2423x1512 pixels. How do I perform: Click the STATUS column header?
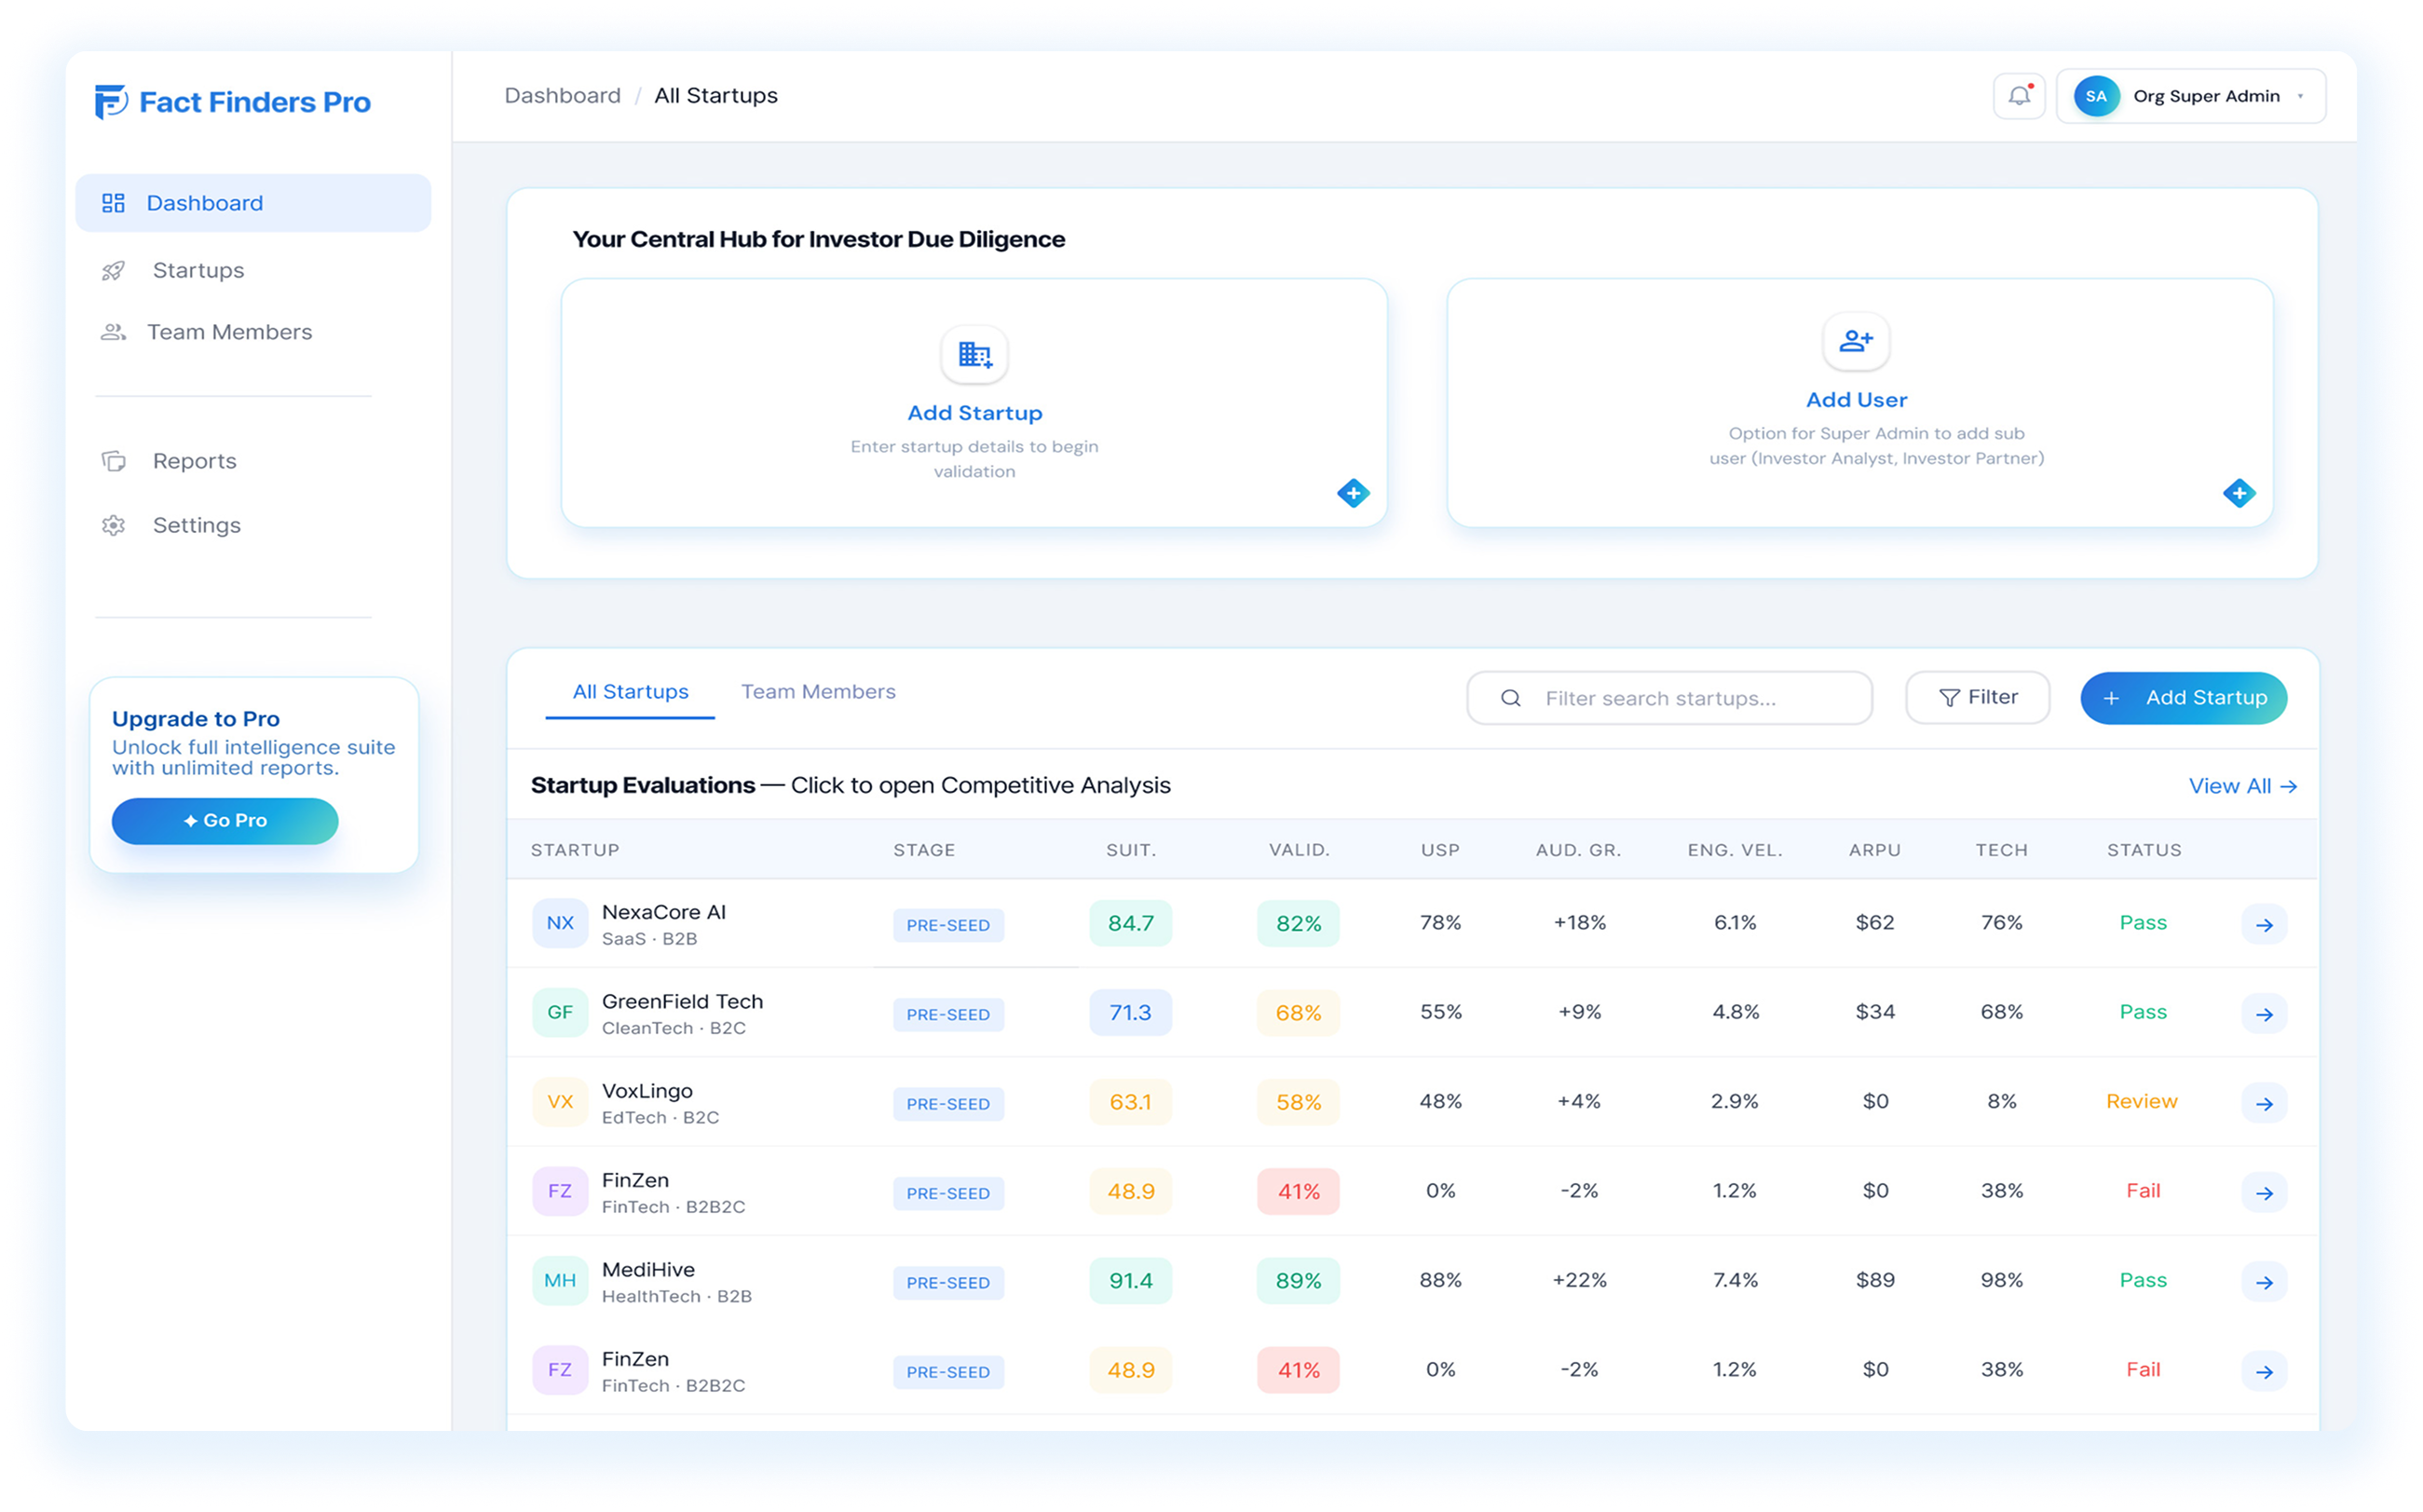tap(2144, 850)
